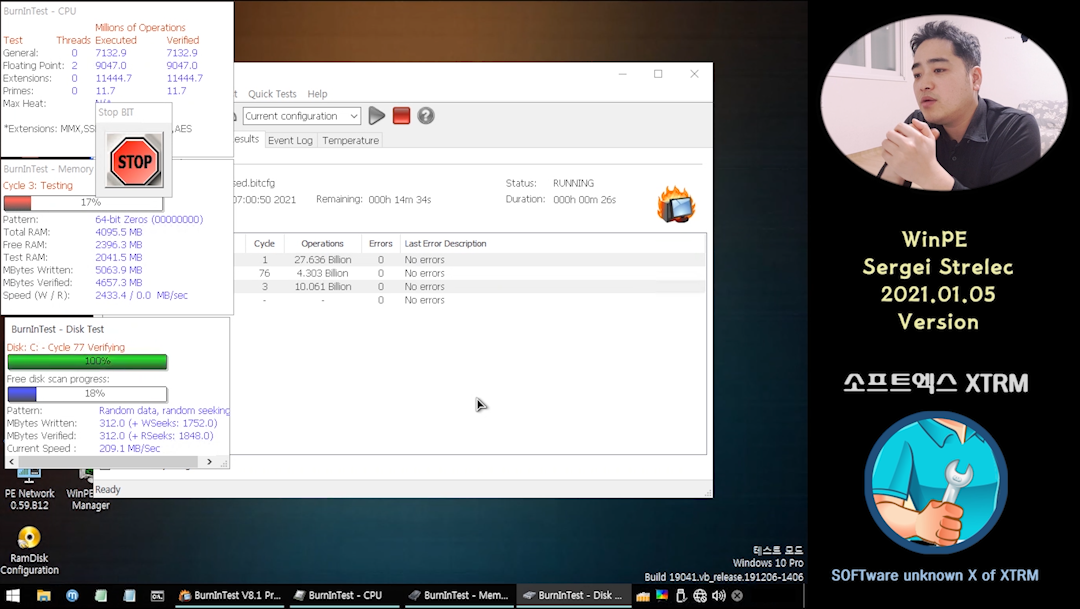This screenshot has width=1080, height=609.
Task: Click the memory test 17% progress bar
Action: (83, 203)
